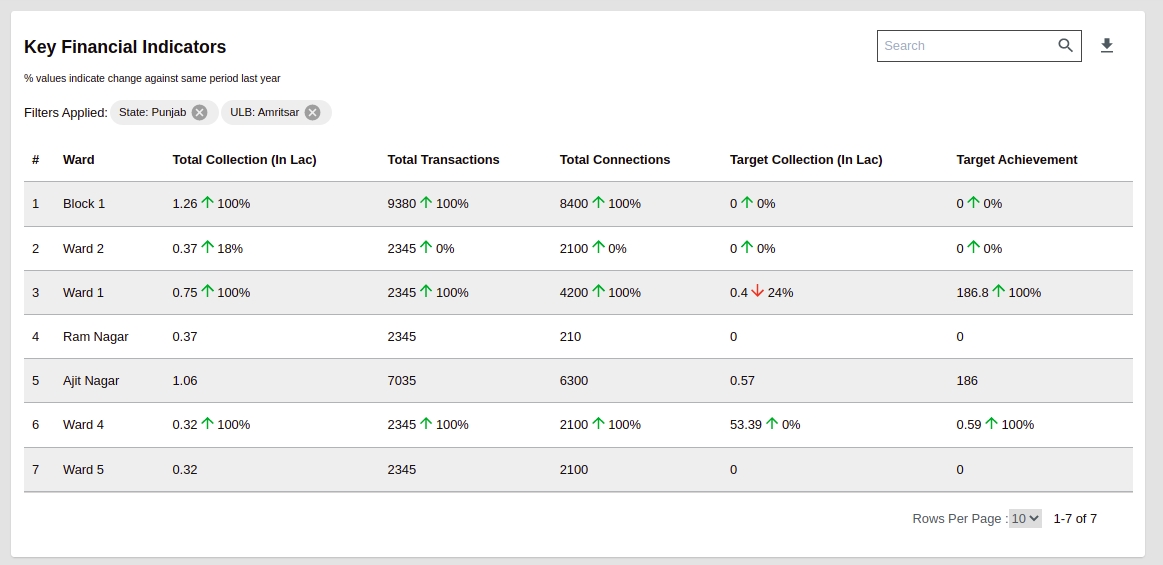Click green arrow next to 53.39 value

(771, 424)
